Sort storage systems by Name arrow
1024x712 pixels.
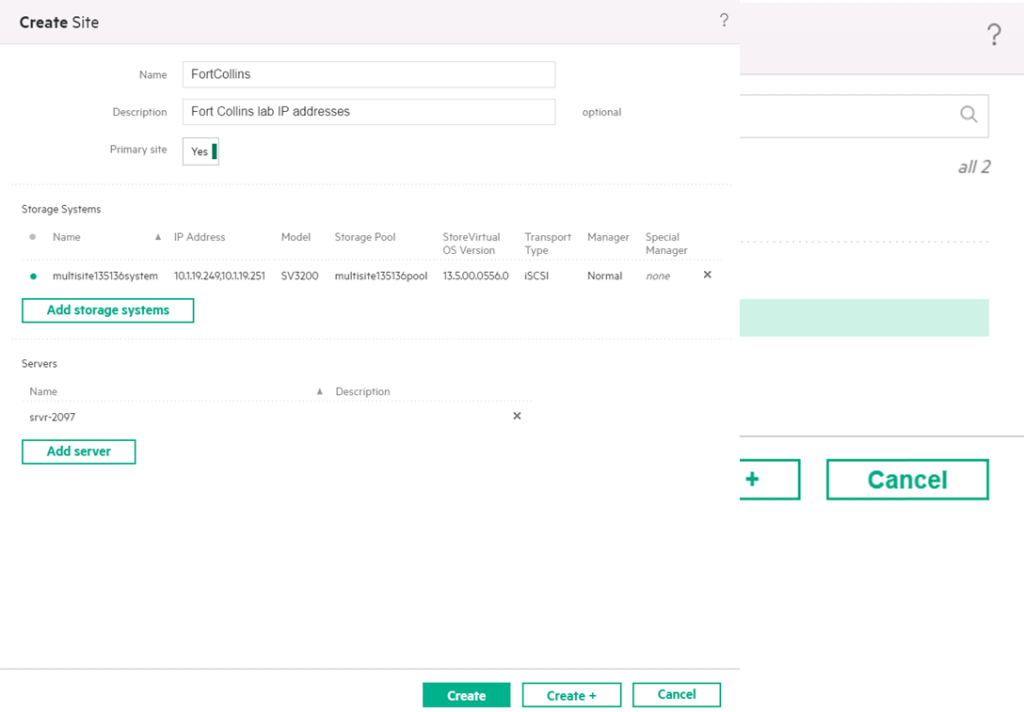[158, 237]
